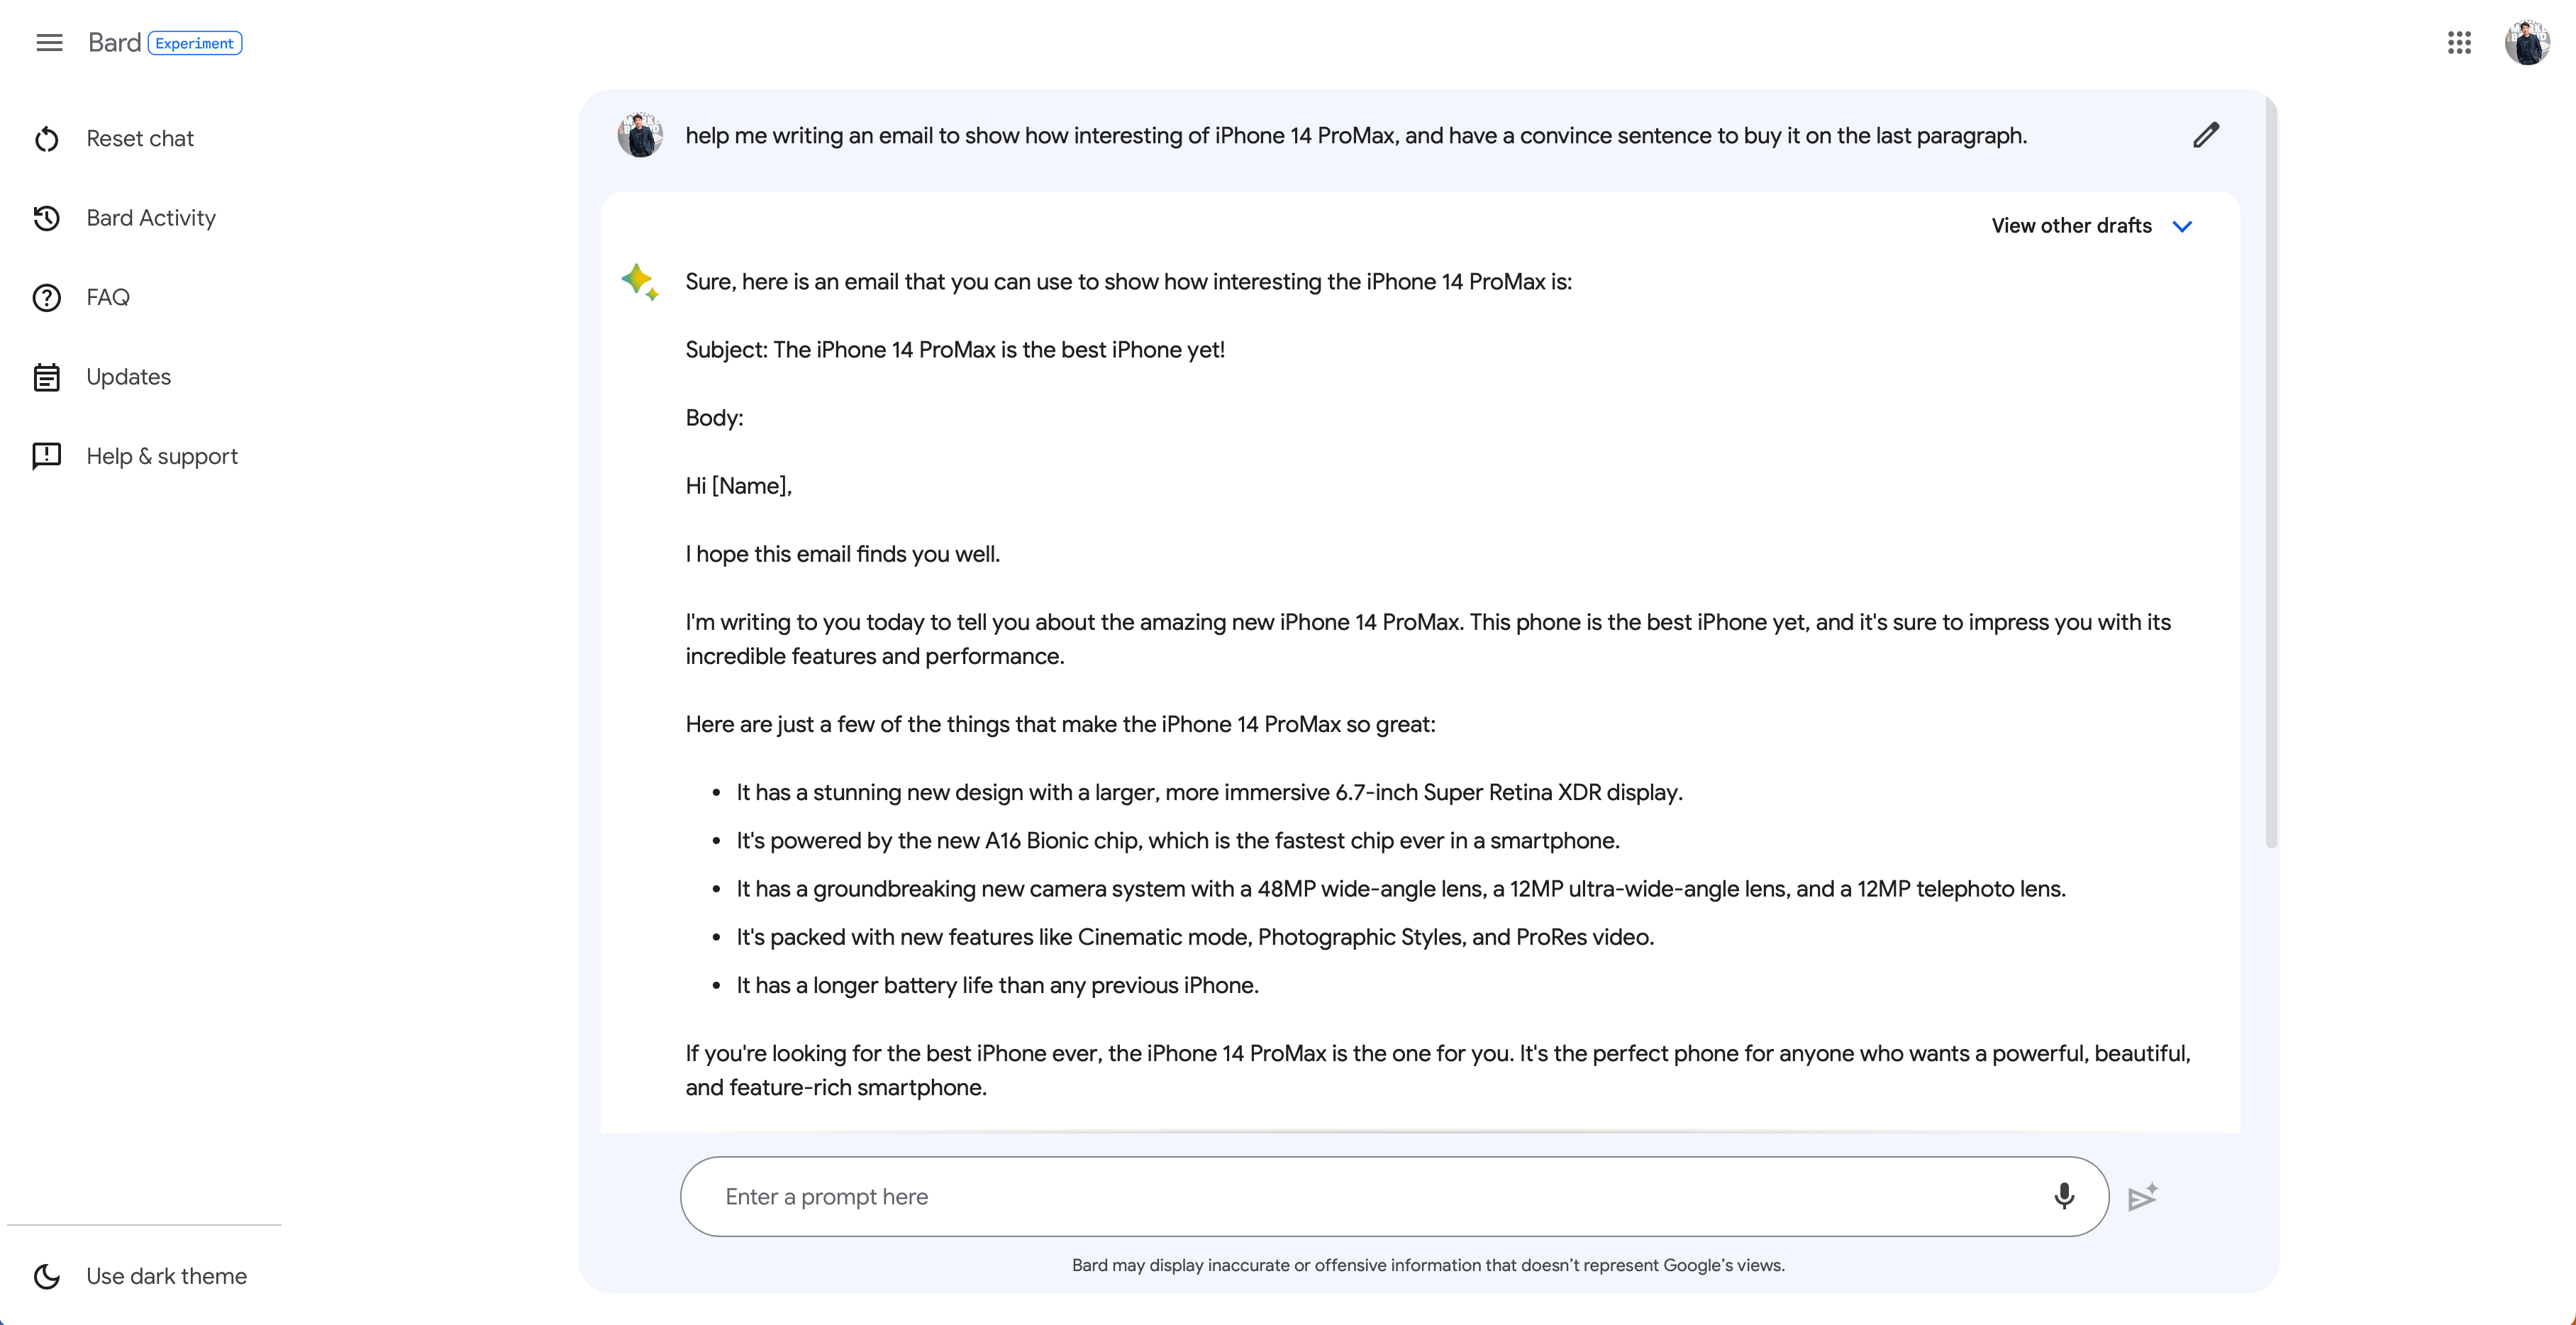Select Bard Activity in sidebar

coord(151,218)
